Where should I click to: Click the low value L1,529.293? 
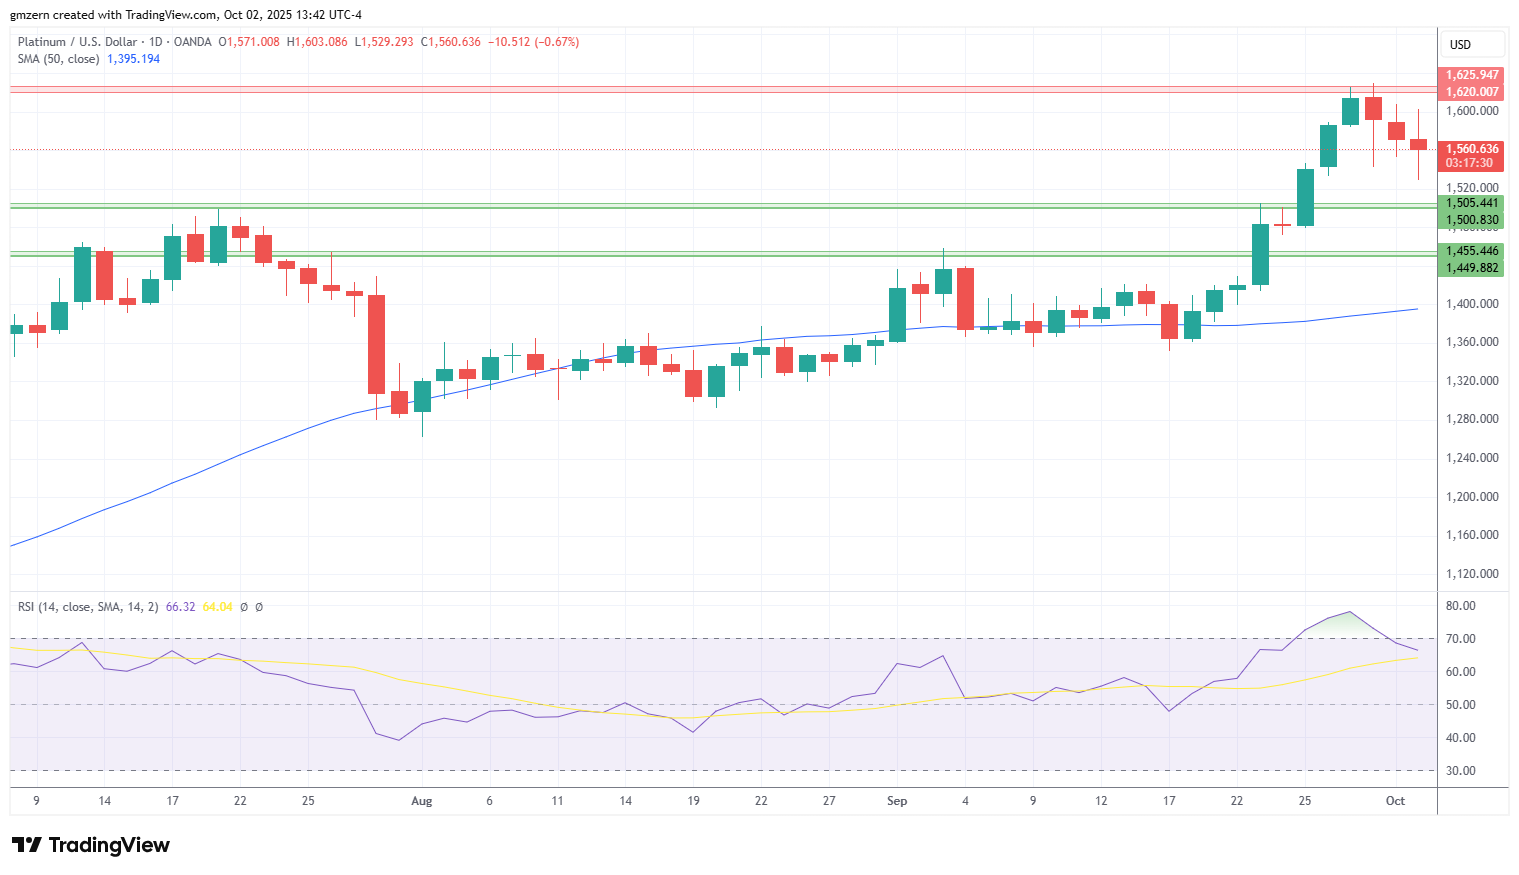pos(384,42)
